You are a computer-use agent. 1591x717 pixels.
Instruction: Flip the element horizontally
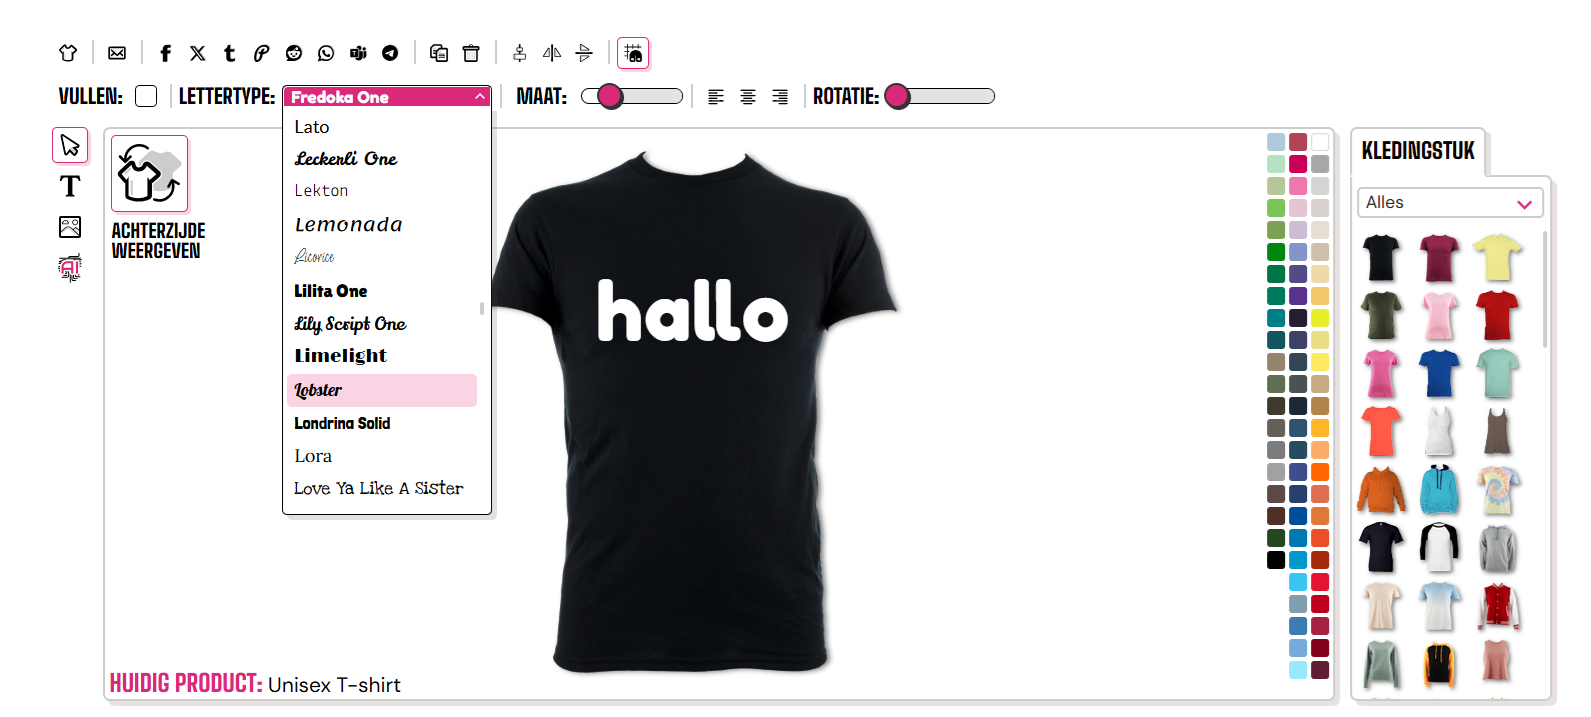click(x=552, y=53)
